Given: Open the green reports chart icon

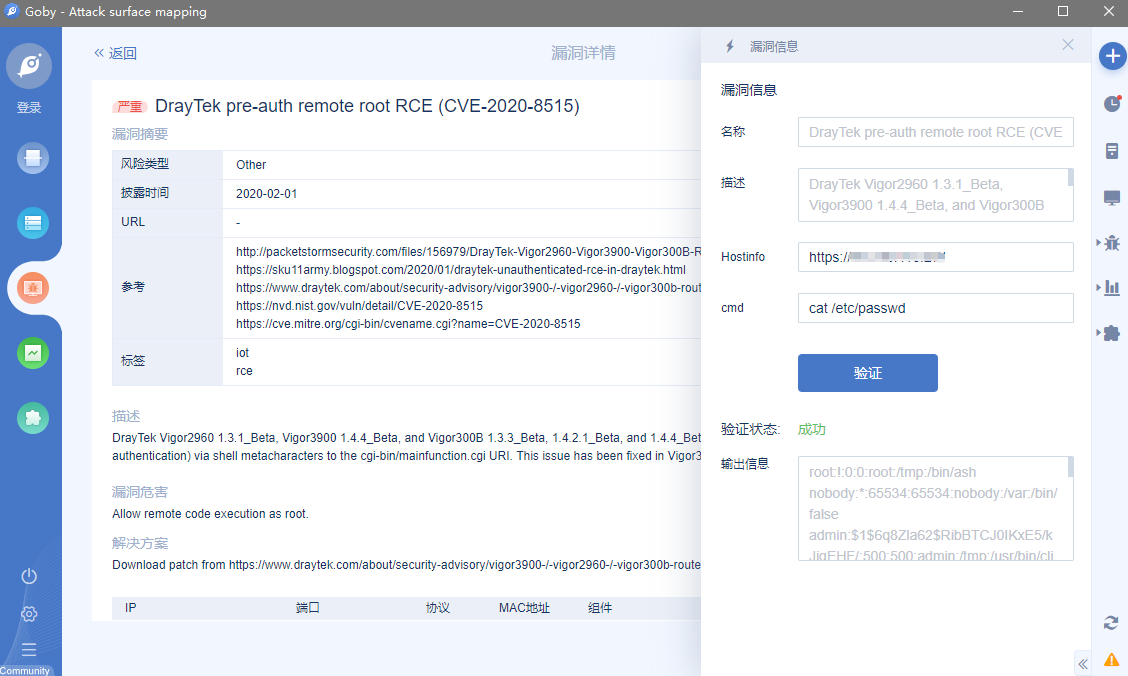Looking at the screenshot, I should click(32, 353).
